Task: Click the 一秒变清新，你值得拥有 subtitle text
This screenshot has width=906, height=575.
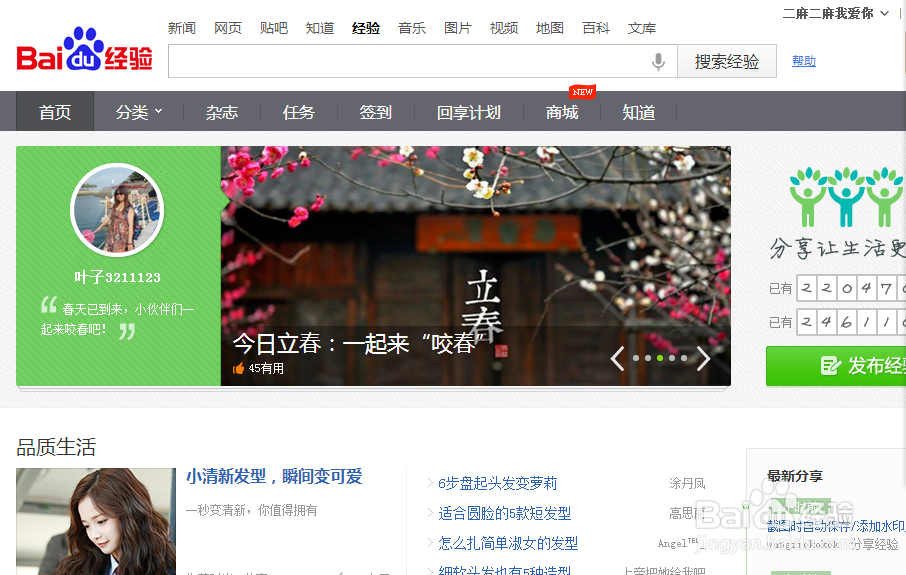Action: 251,510
